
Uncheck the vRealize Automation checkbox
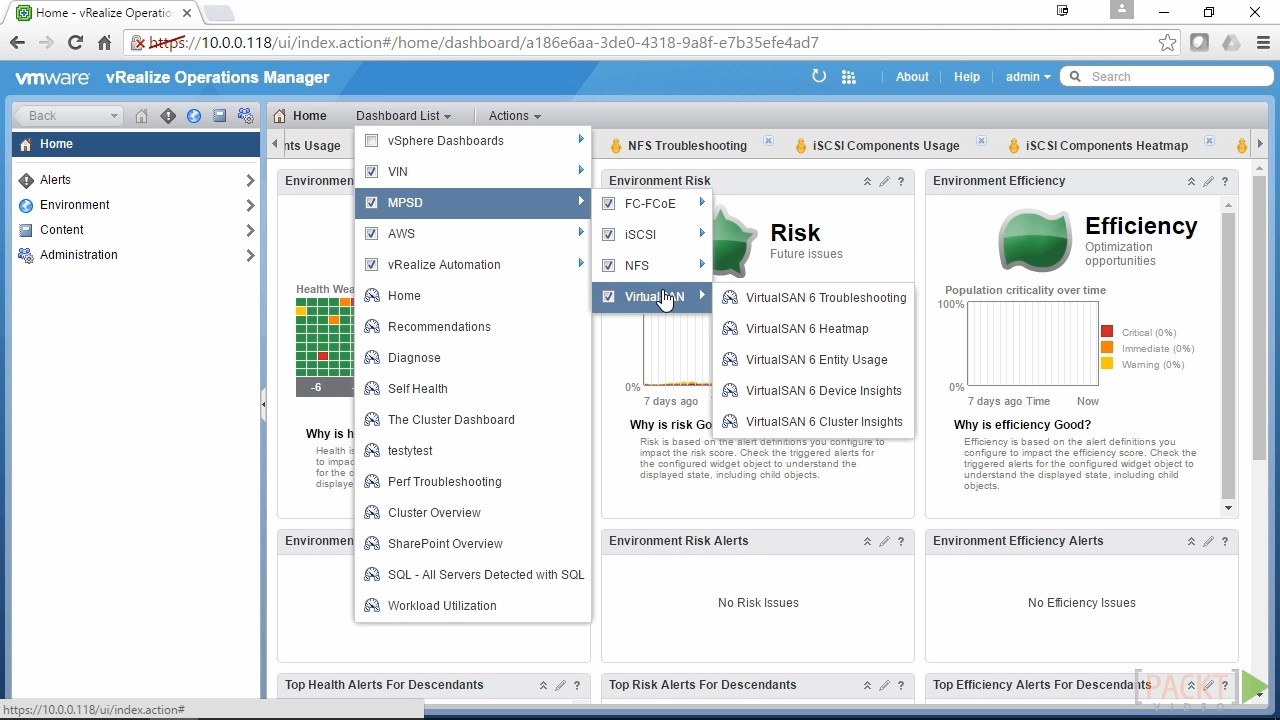point(371,265)
